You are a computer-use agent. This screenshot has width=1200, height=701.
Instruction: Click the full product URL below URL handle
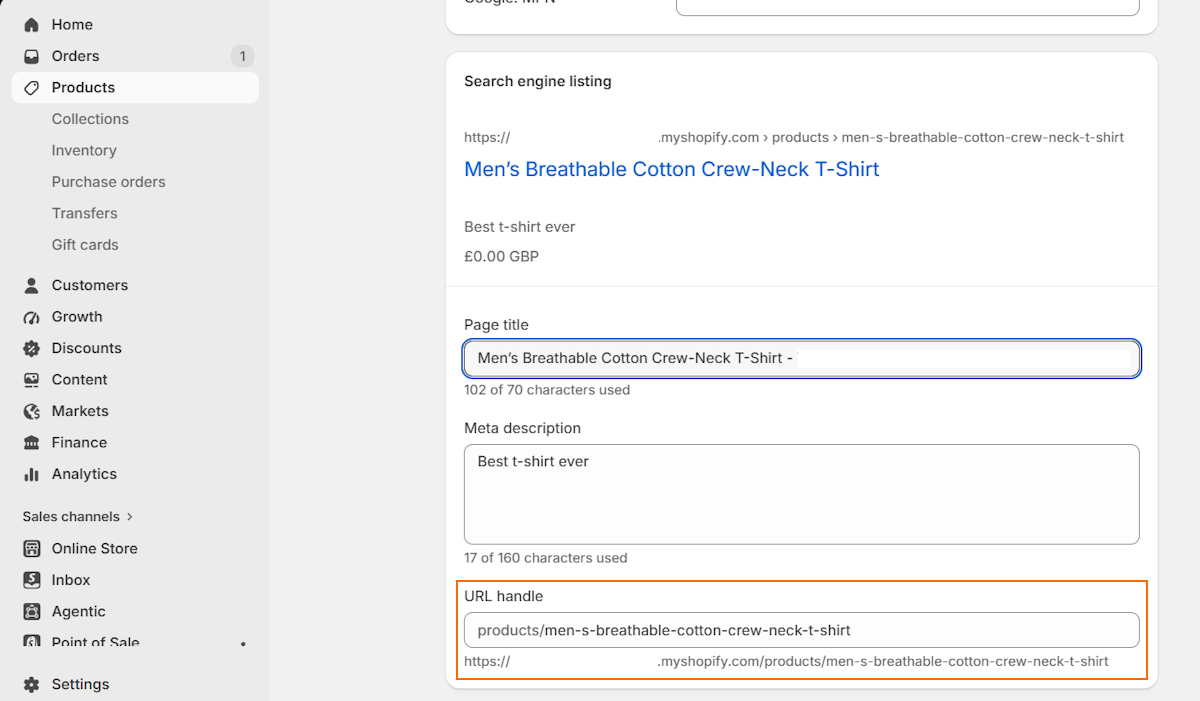786,661
